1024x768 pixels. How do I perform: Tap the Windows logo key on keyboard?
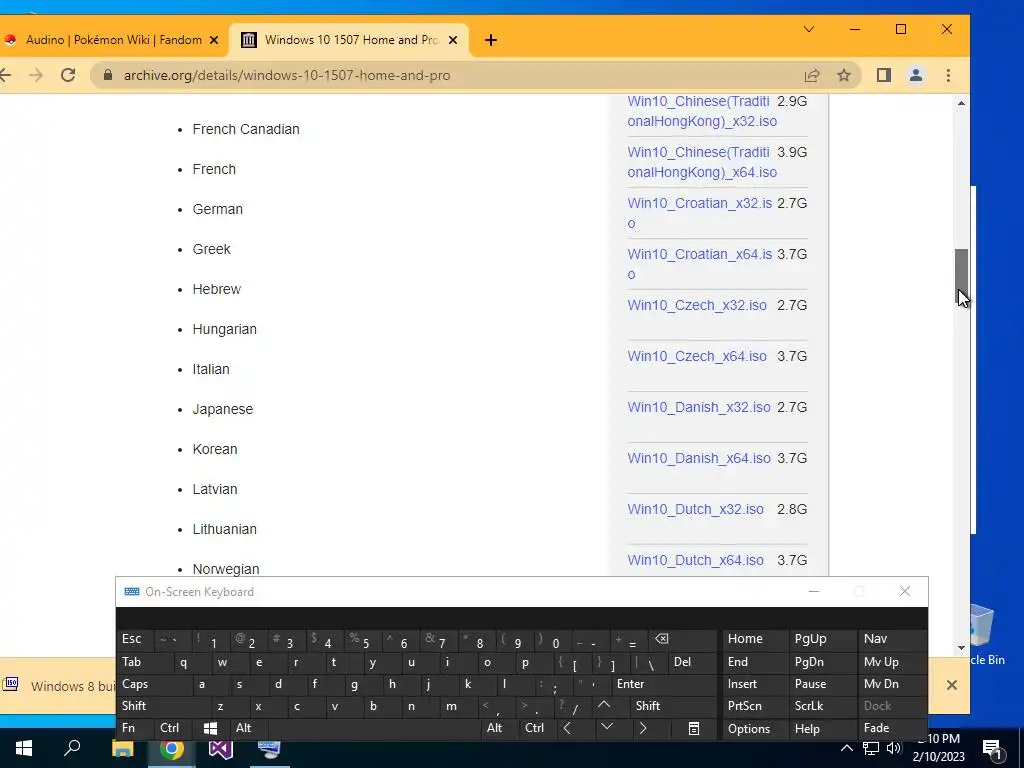(210, 728)
